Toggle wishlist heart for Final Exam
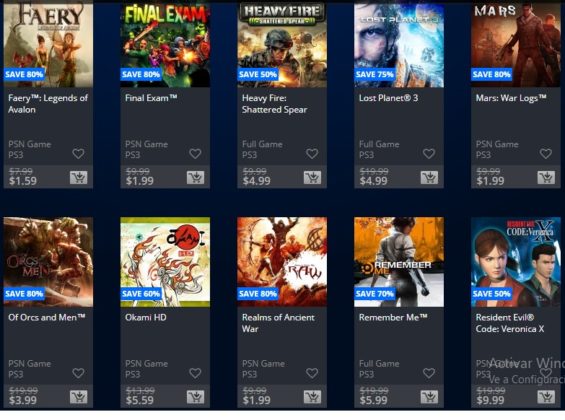 (x=195, y=154)
